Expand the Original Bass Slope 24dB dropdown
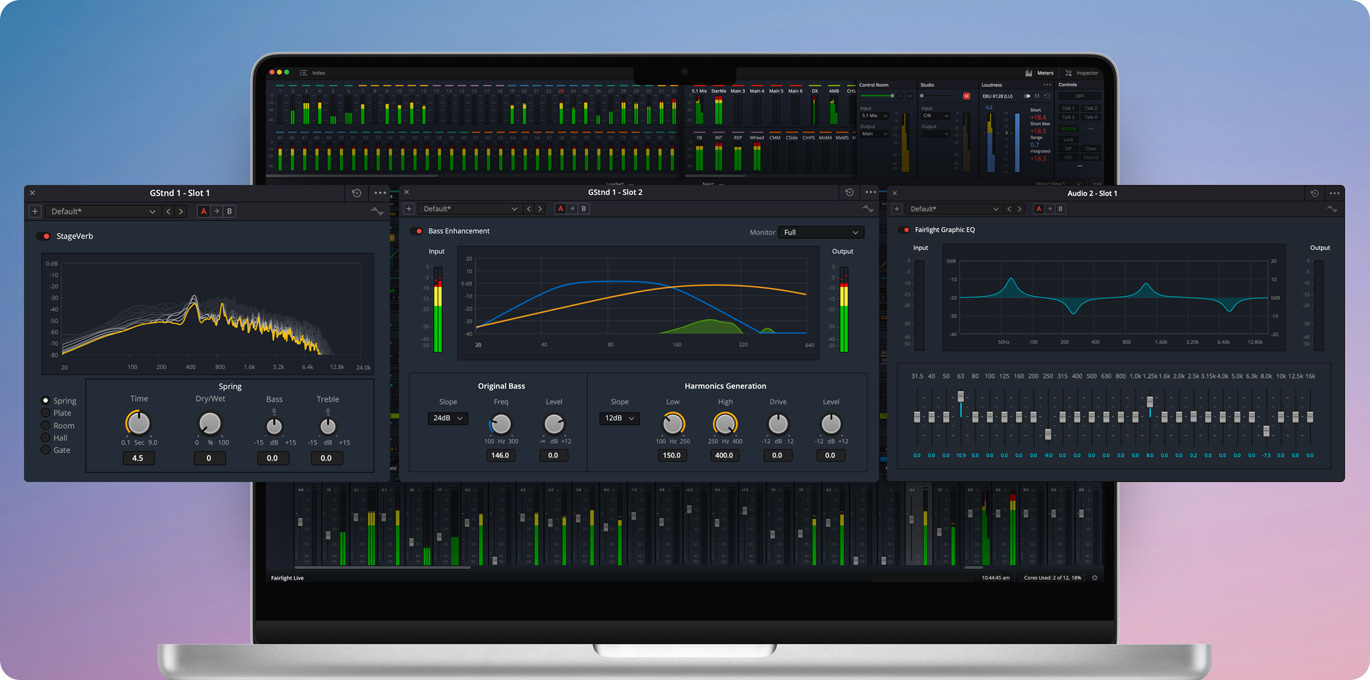Viewport: 1370px width, 680px height. (447, 418)
